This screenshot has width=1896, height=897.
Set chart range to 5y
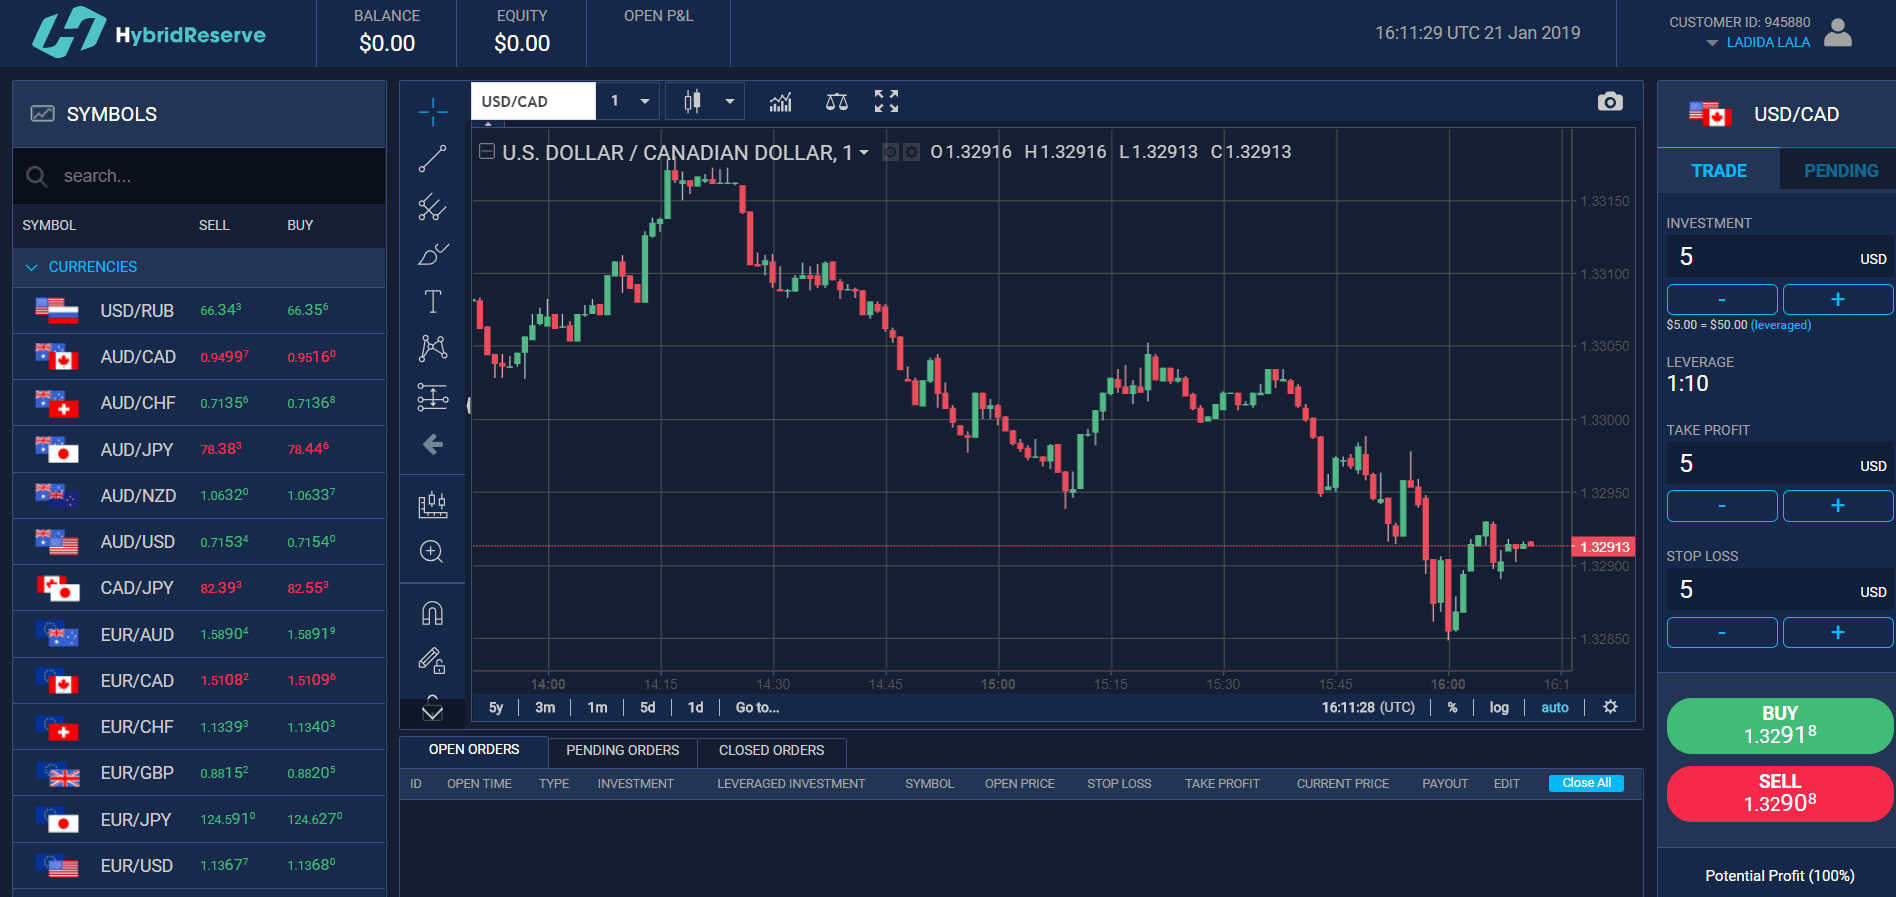point(496,707)
